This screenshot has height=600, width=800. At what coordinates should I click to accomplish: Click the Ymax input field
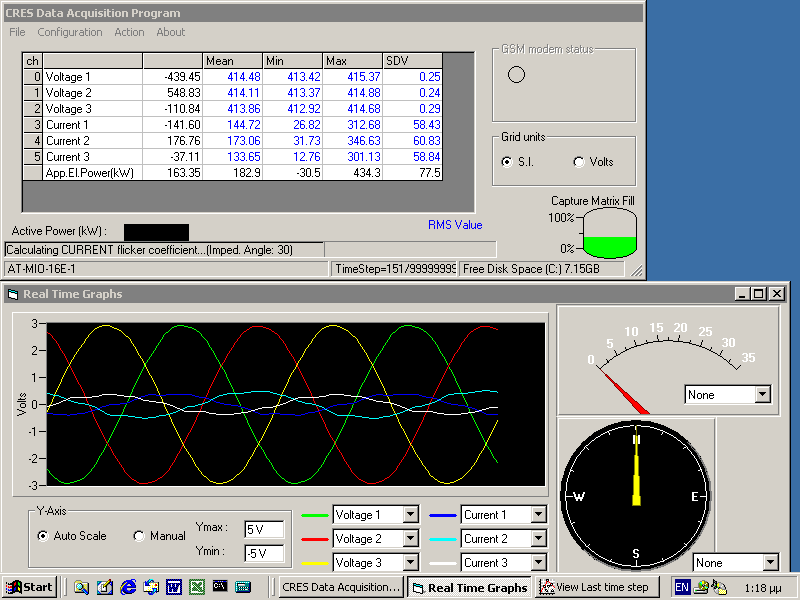264,529
